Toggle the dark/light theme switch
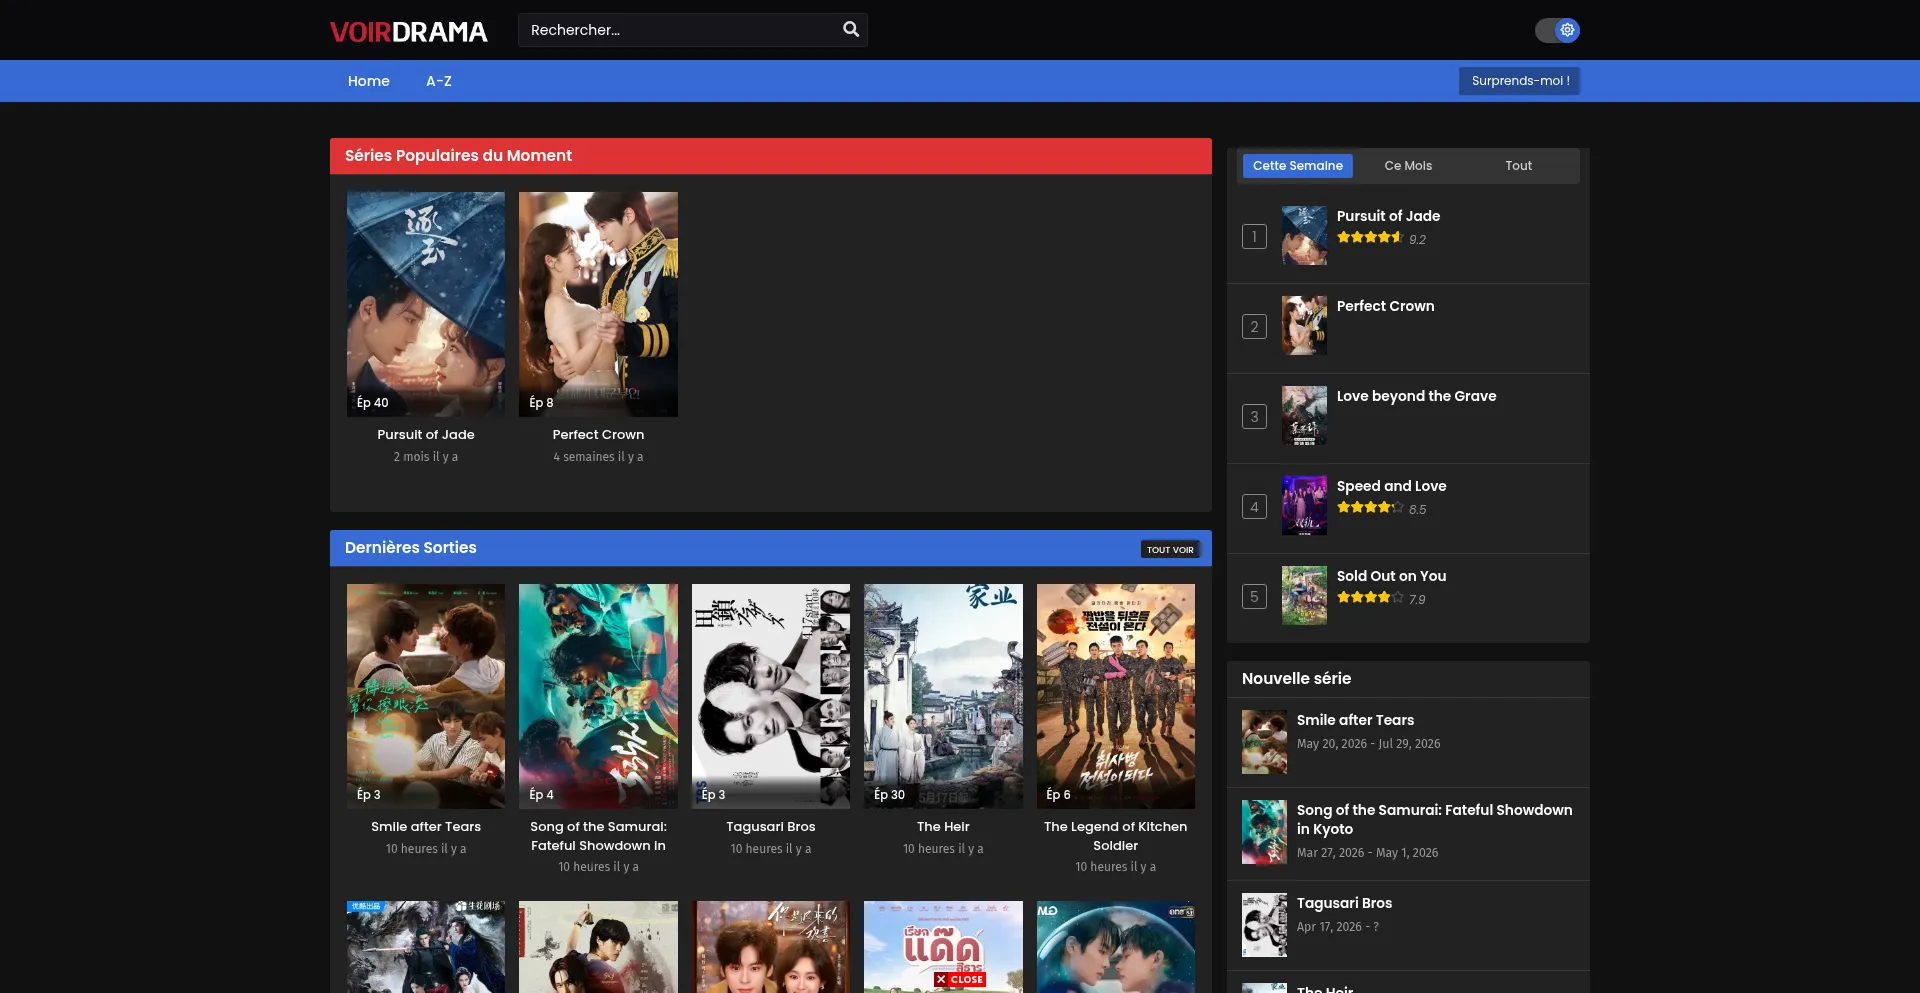Screen dimensions: 1920x993 point(1557,30)
